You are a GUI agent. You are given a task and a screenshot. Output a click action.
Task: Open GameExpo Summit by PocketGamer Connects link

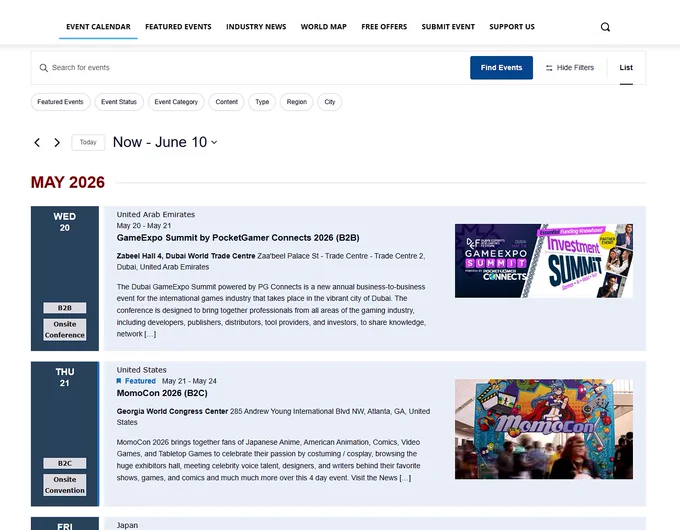(x=238, y=238)
